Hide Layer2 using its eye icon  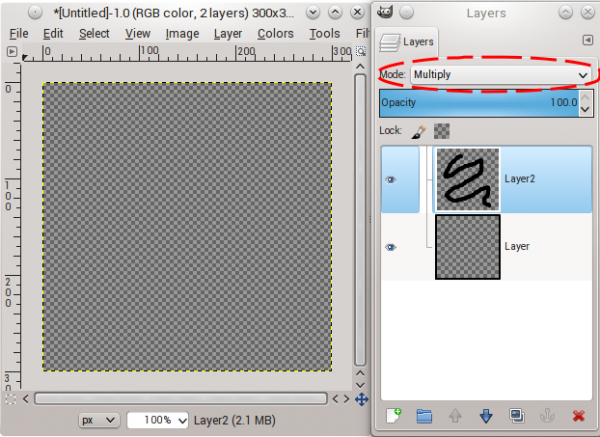point(390,179)
